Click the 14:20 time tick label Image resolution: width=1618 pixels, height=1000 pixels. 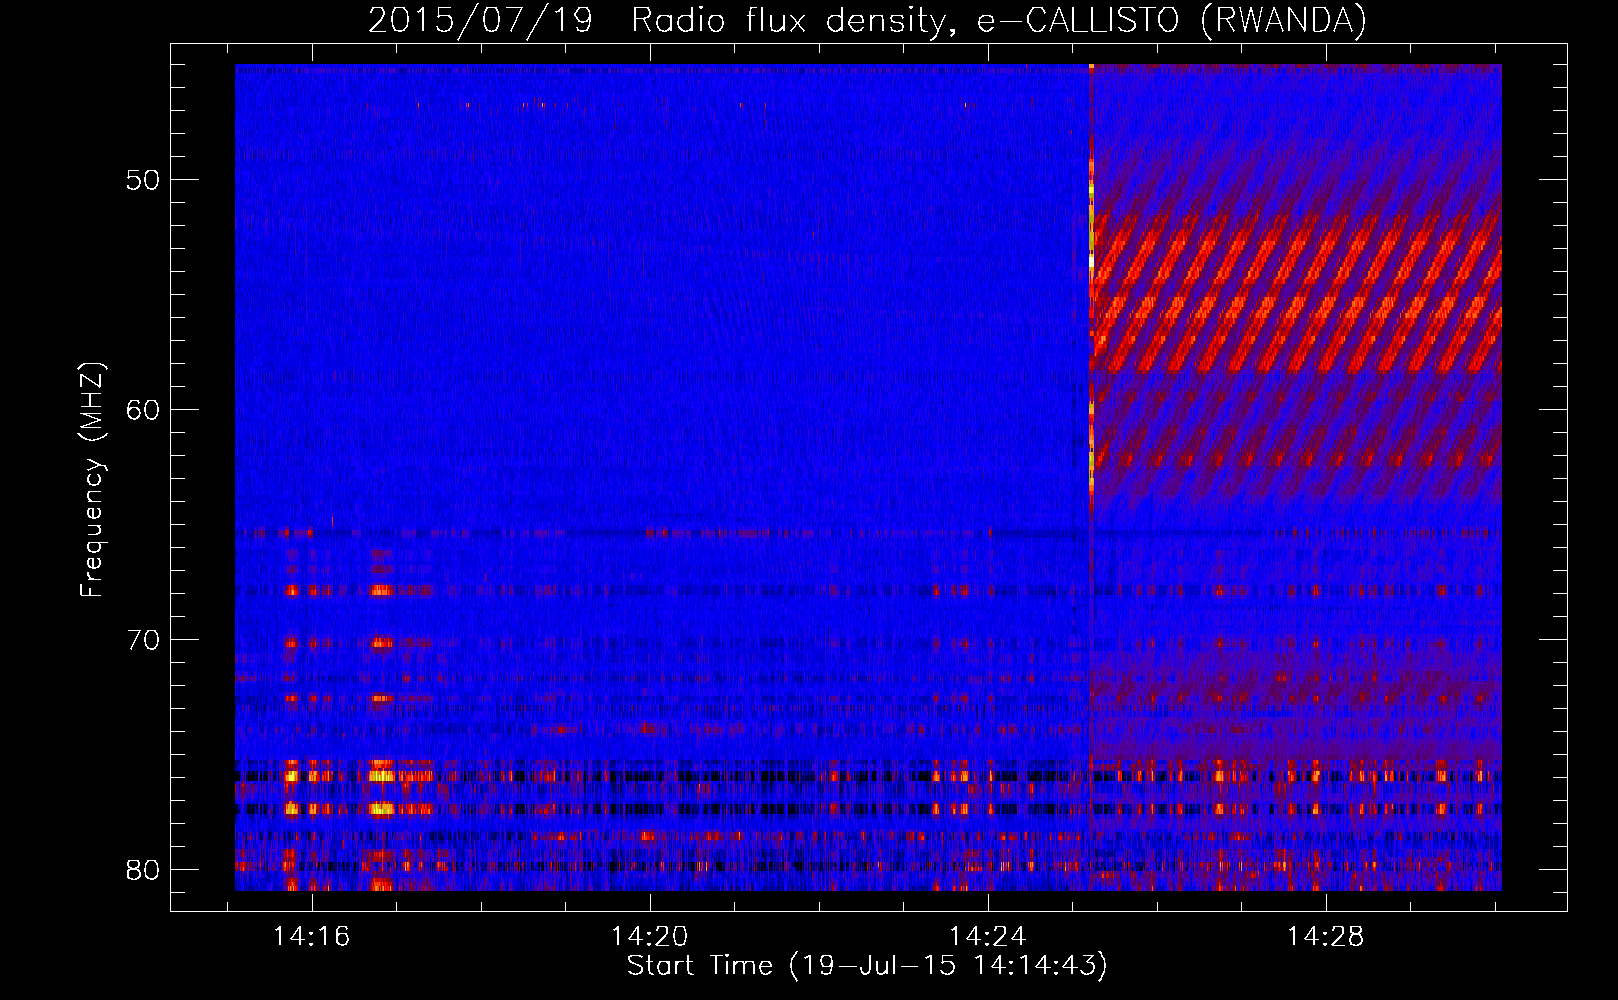650,937
